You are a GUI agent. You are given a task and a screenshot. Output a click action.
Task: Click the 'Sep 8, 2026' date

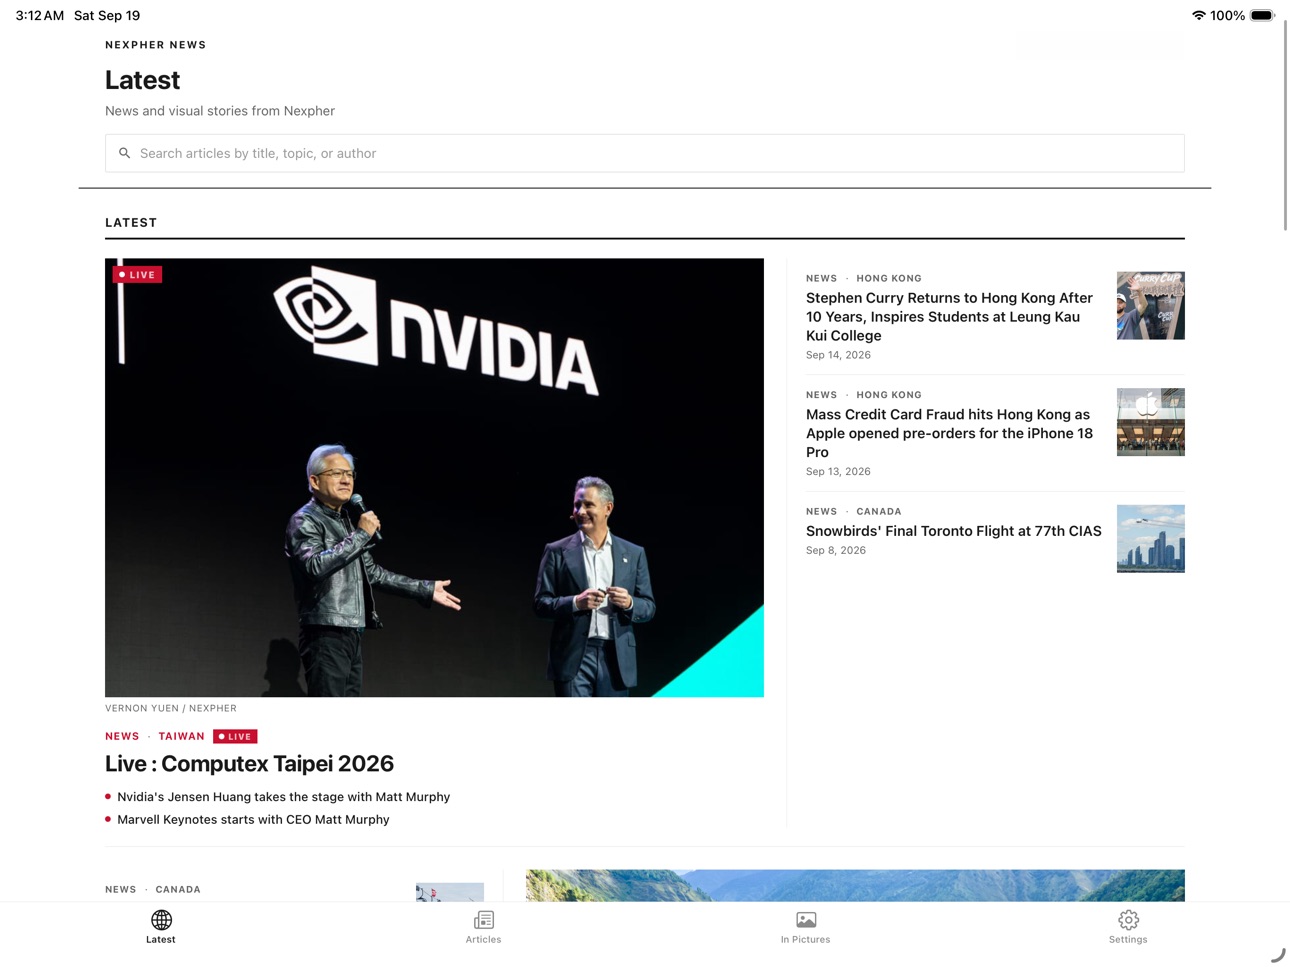835,550
